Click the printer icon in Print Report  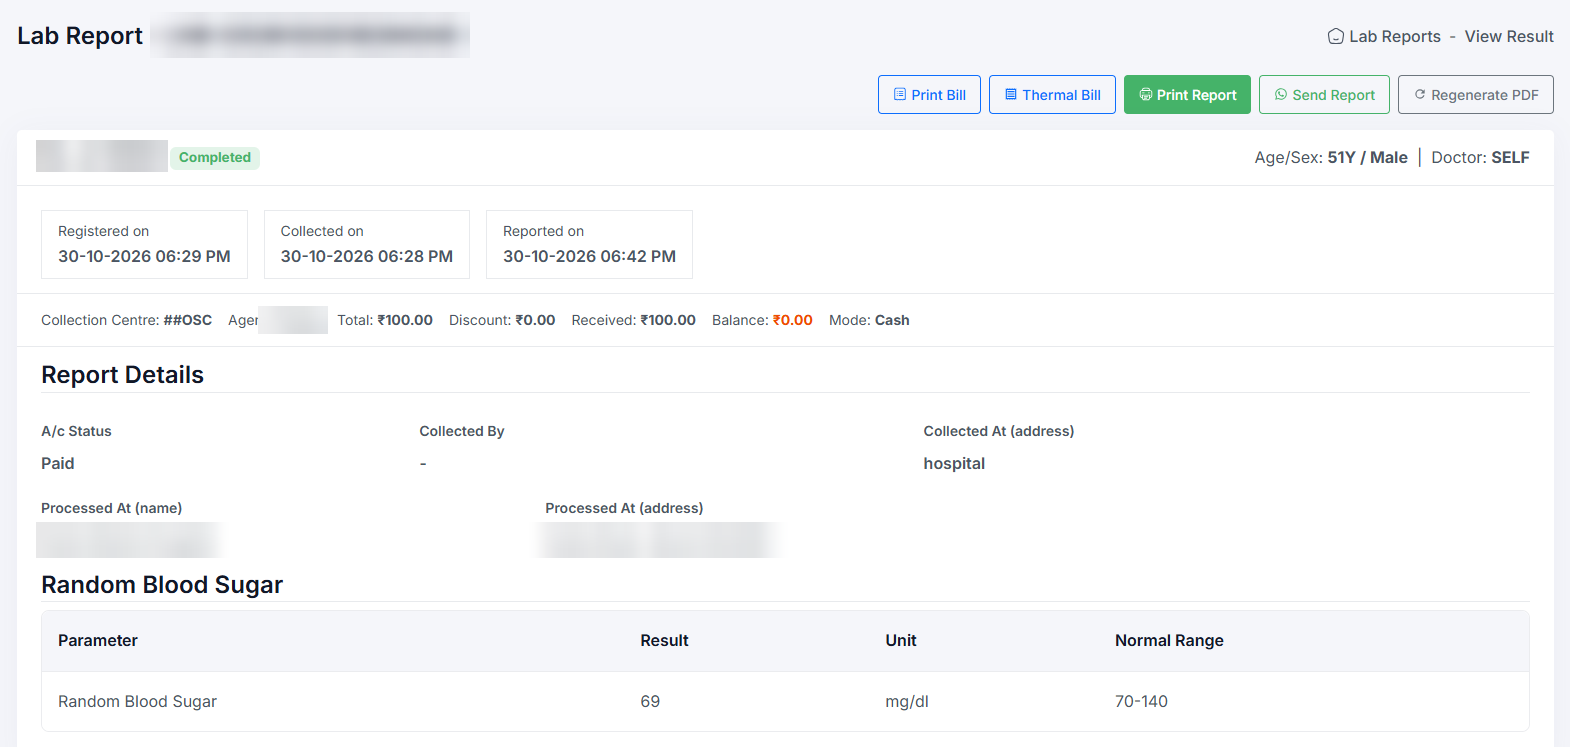pos(1146,94)
